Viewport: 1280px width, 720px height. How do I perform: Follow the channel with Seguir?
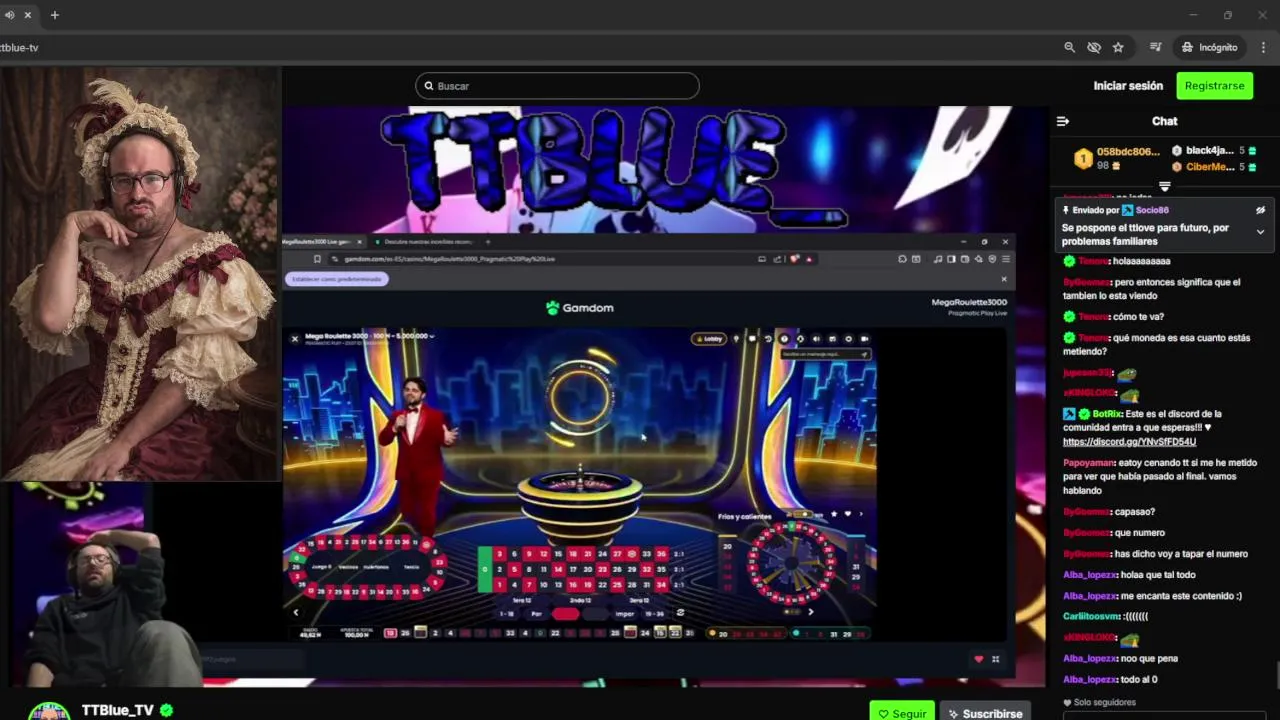tap(902, 713)
